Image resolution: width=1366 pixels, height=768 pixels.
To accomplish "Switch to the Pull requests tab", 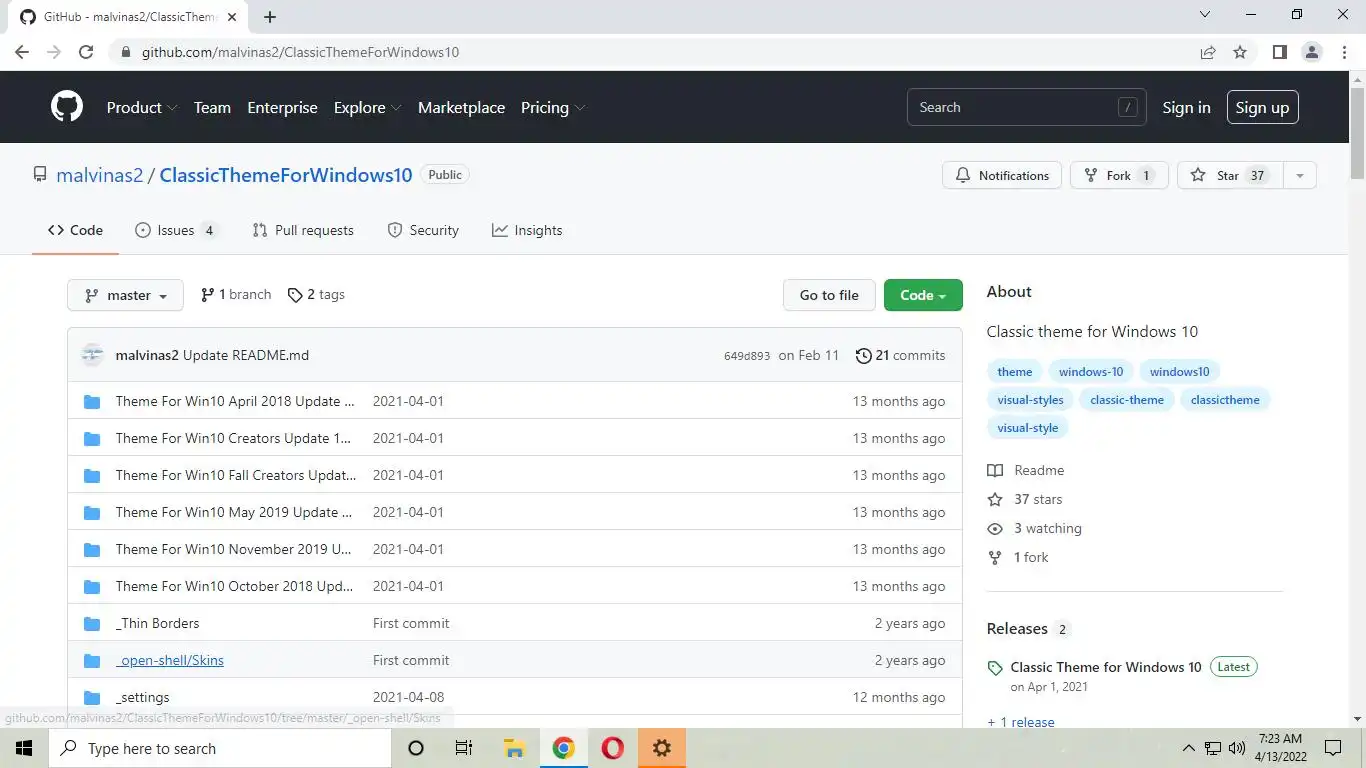I will click(303, 230).
